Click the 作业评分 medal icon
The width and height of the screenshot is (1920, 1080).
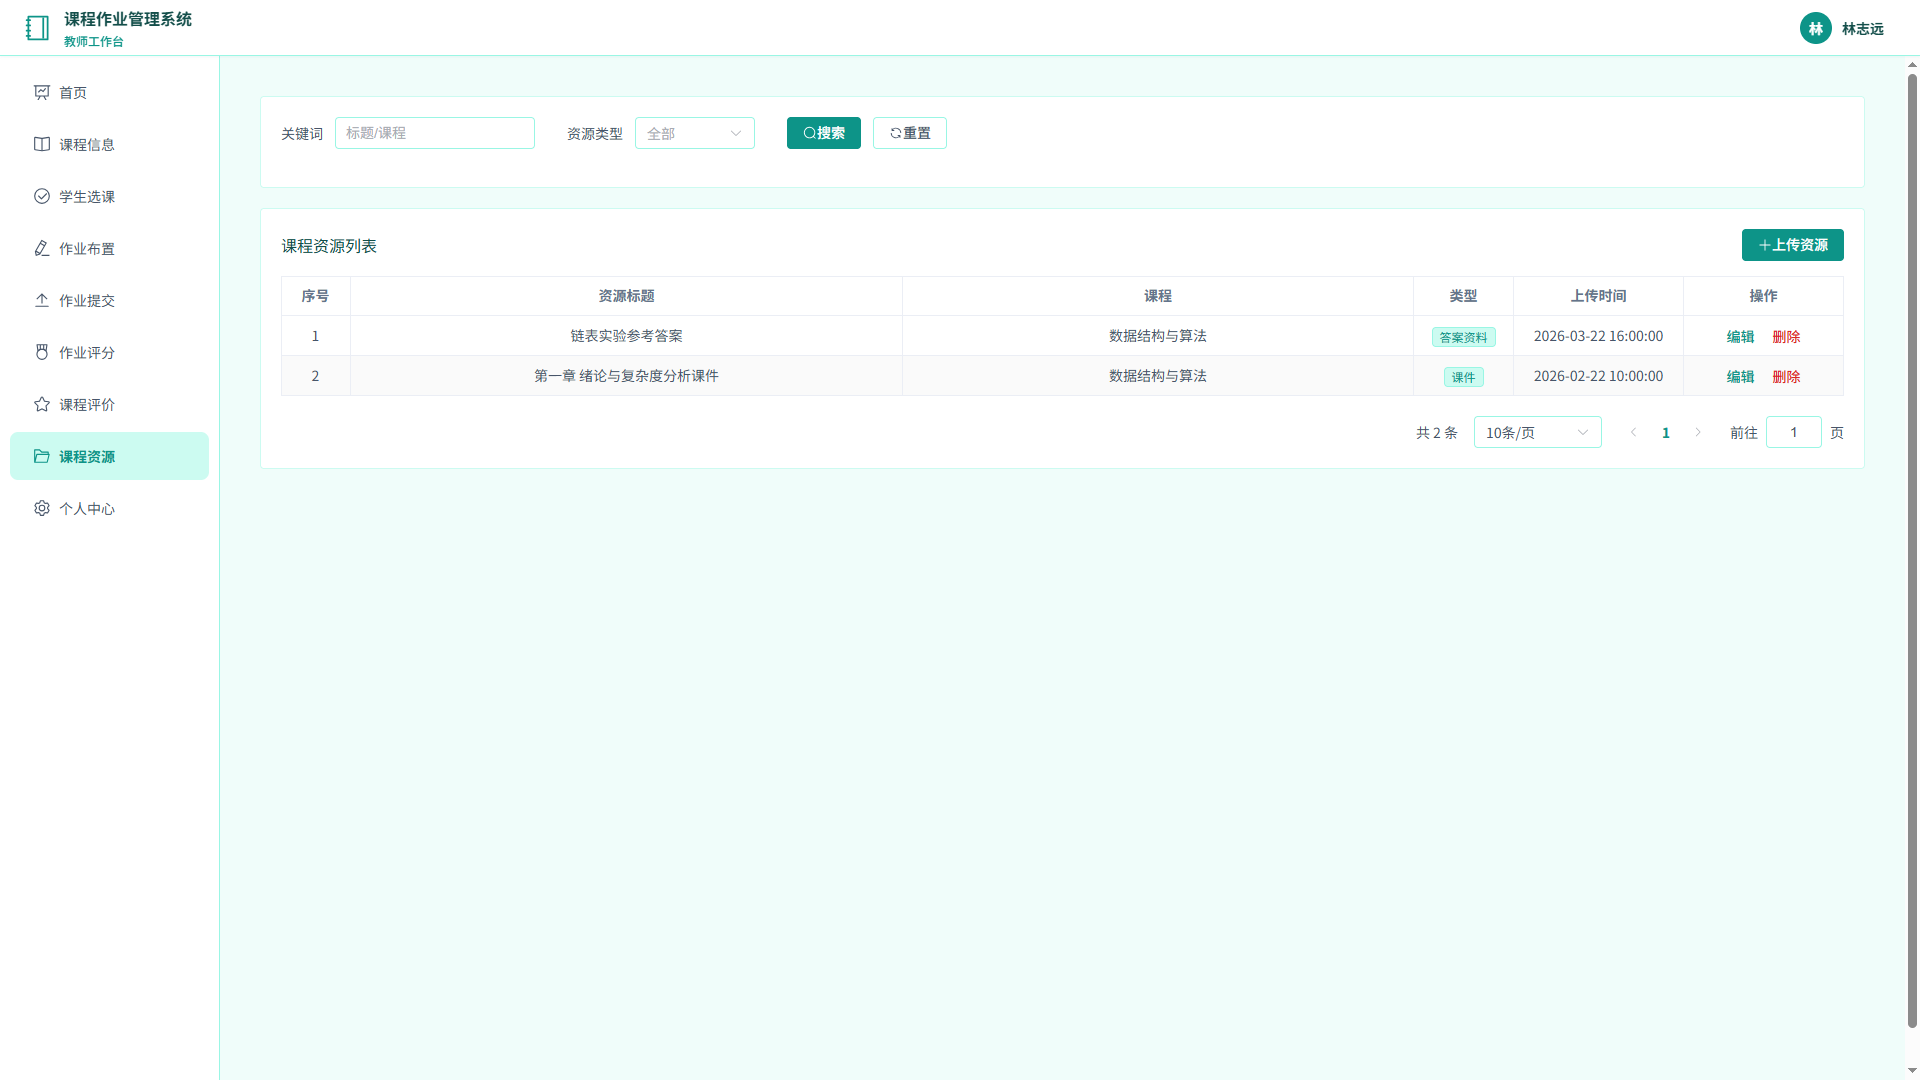(x=42, y=352)
